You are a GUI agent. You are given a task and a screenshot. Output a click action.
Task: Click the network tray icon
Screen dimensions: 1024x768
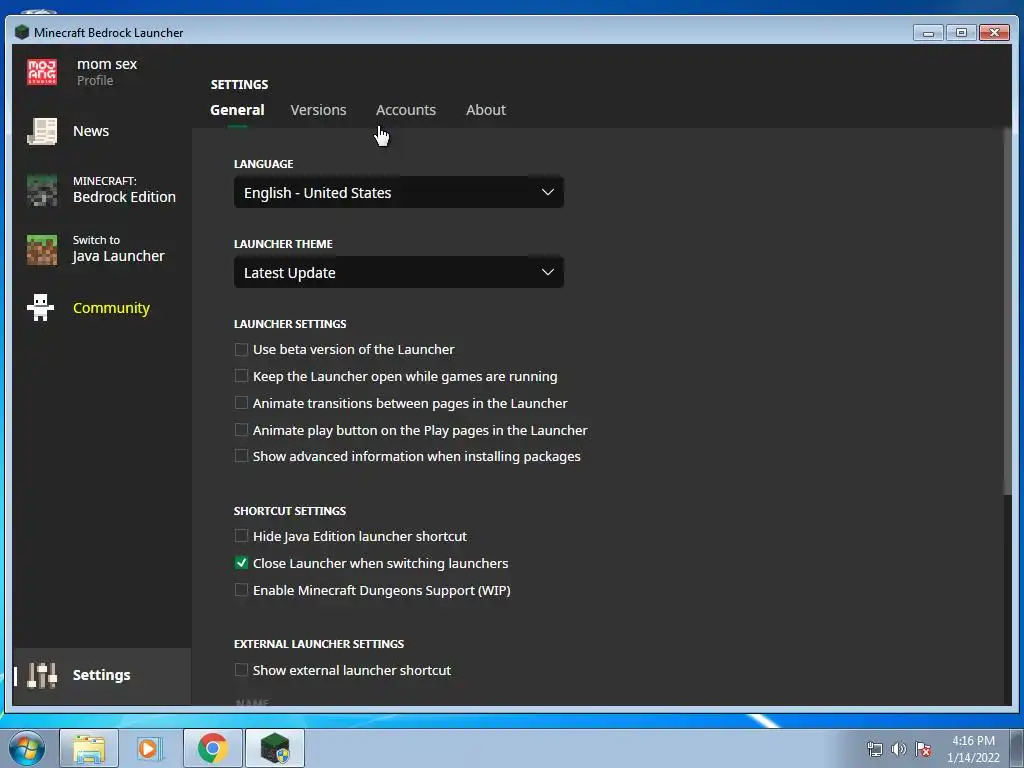coord(874,748)
